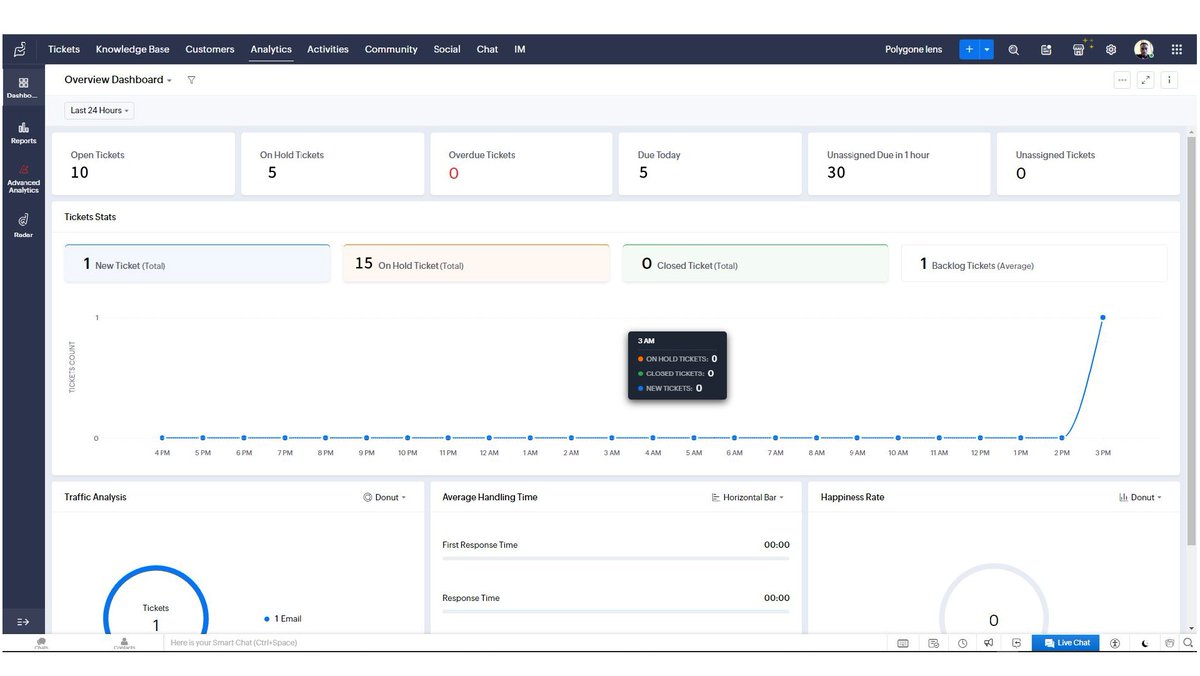Open Radar in the sidebar
The width and height of the screenshot is (1200, 676).
(x=23, y=225)
